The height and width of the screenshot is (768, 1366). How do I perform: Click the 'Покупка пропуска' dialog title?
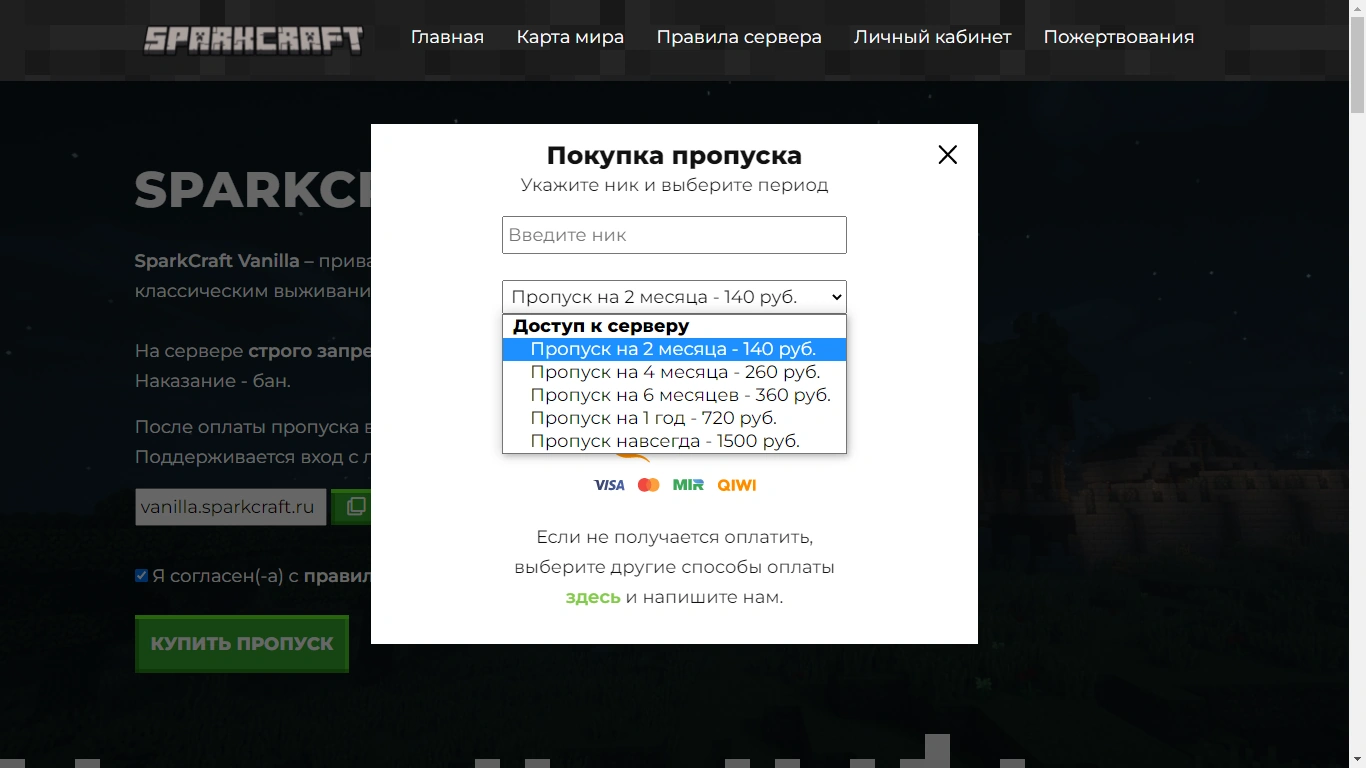tap(674, 155)
